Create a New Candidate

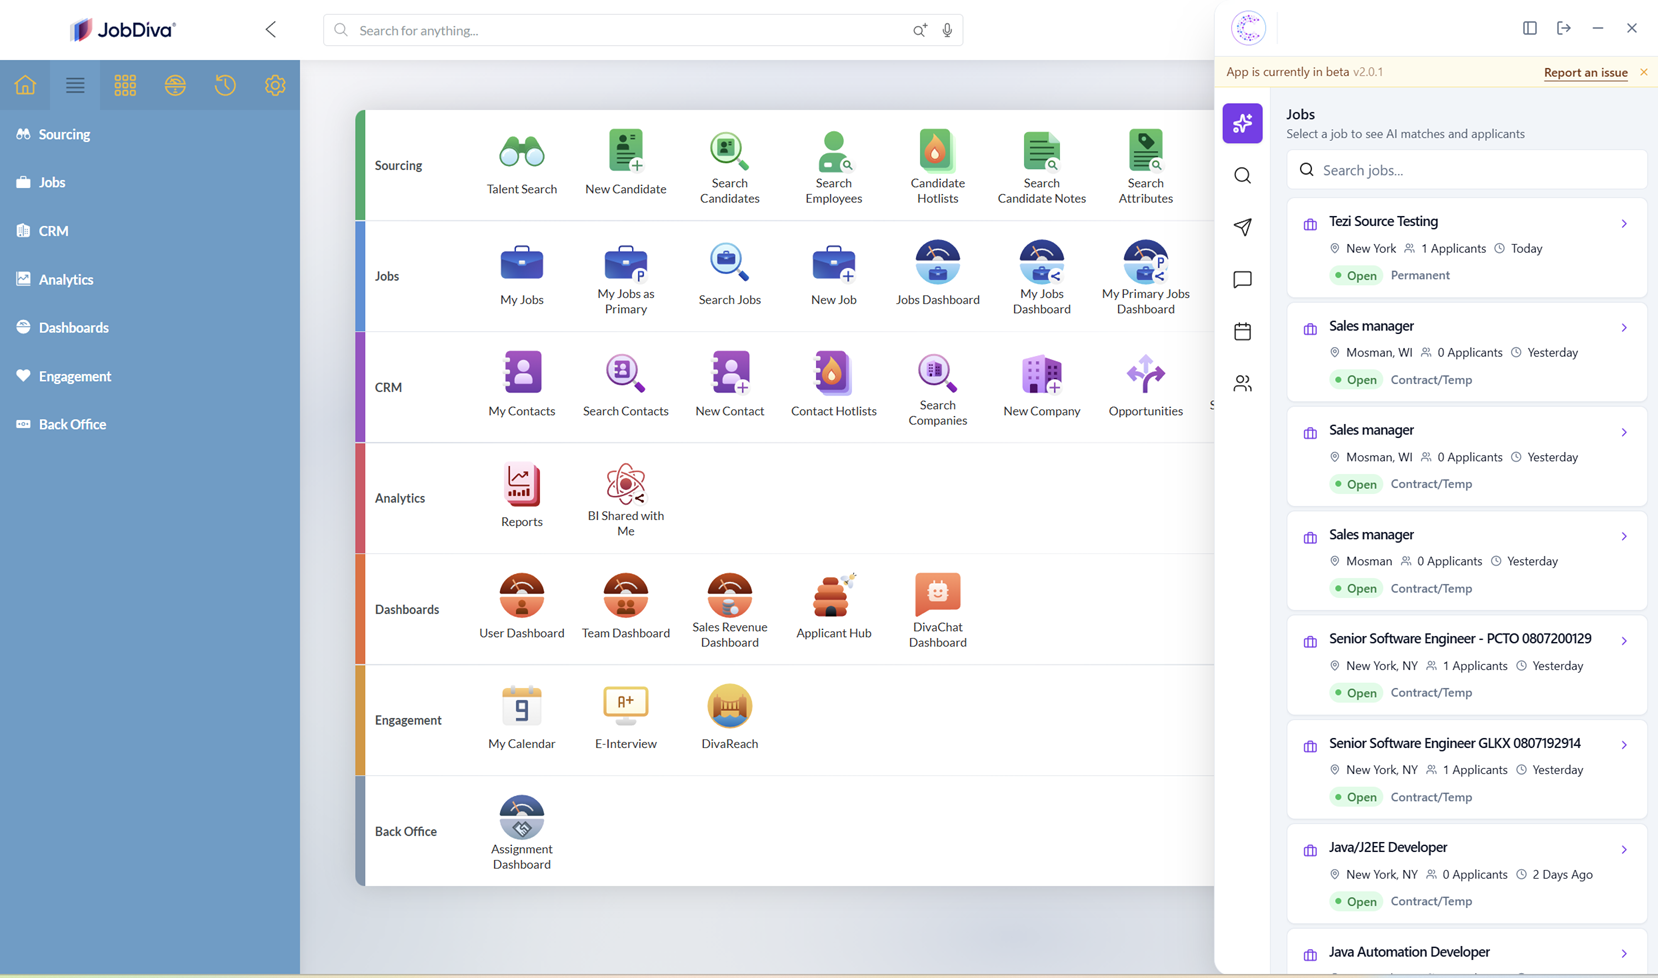point(626,152)
